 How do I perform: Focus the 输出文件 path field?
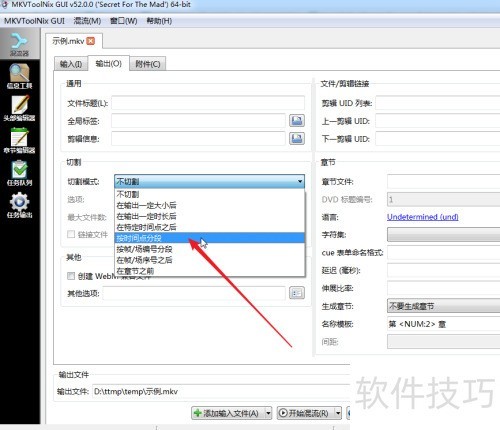pos(221,391)
